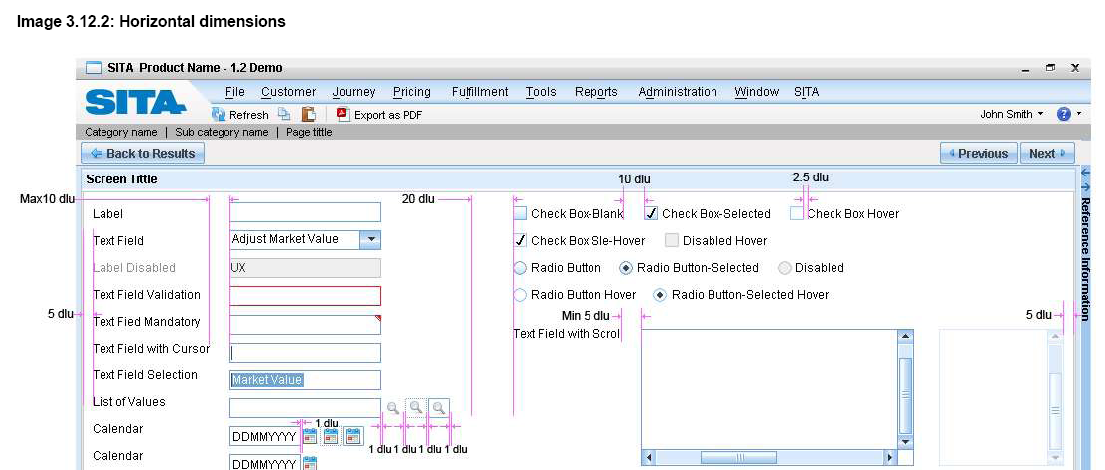Select the Radio Button Hover option

coord(520,295)
